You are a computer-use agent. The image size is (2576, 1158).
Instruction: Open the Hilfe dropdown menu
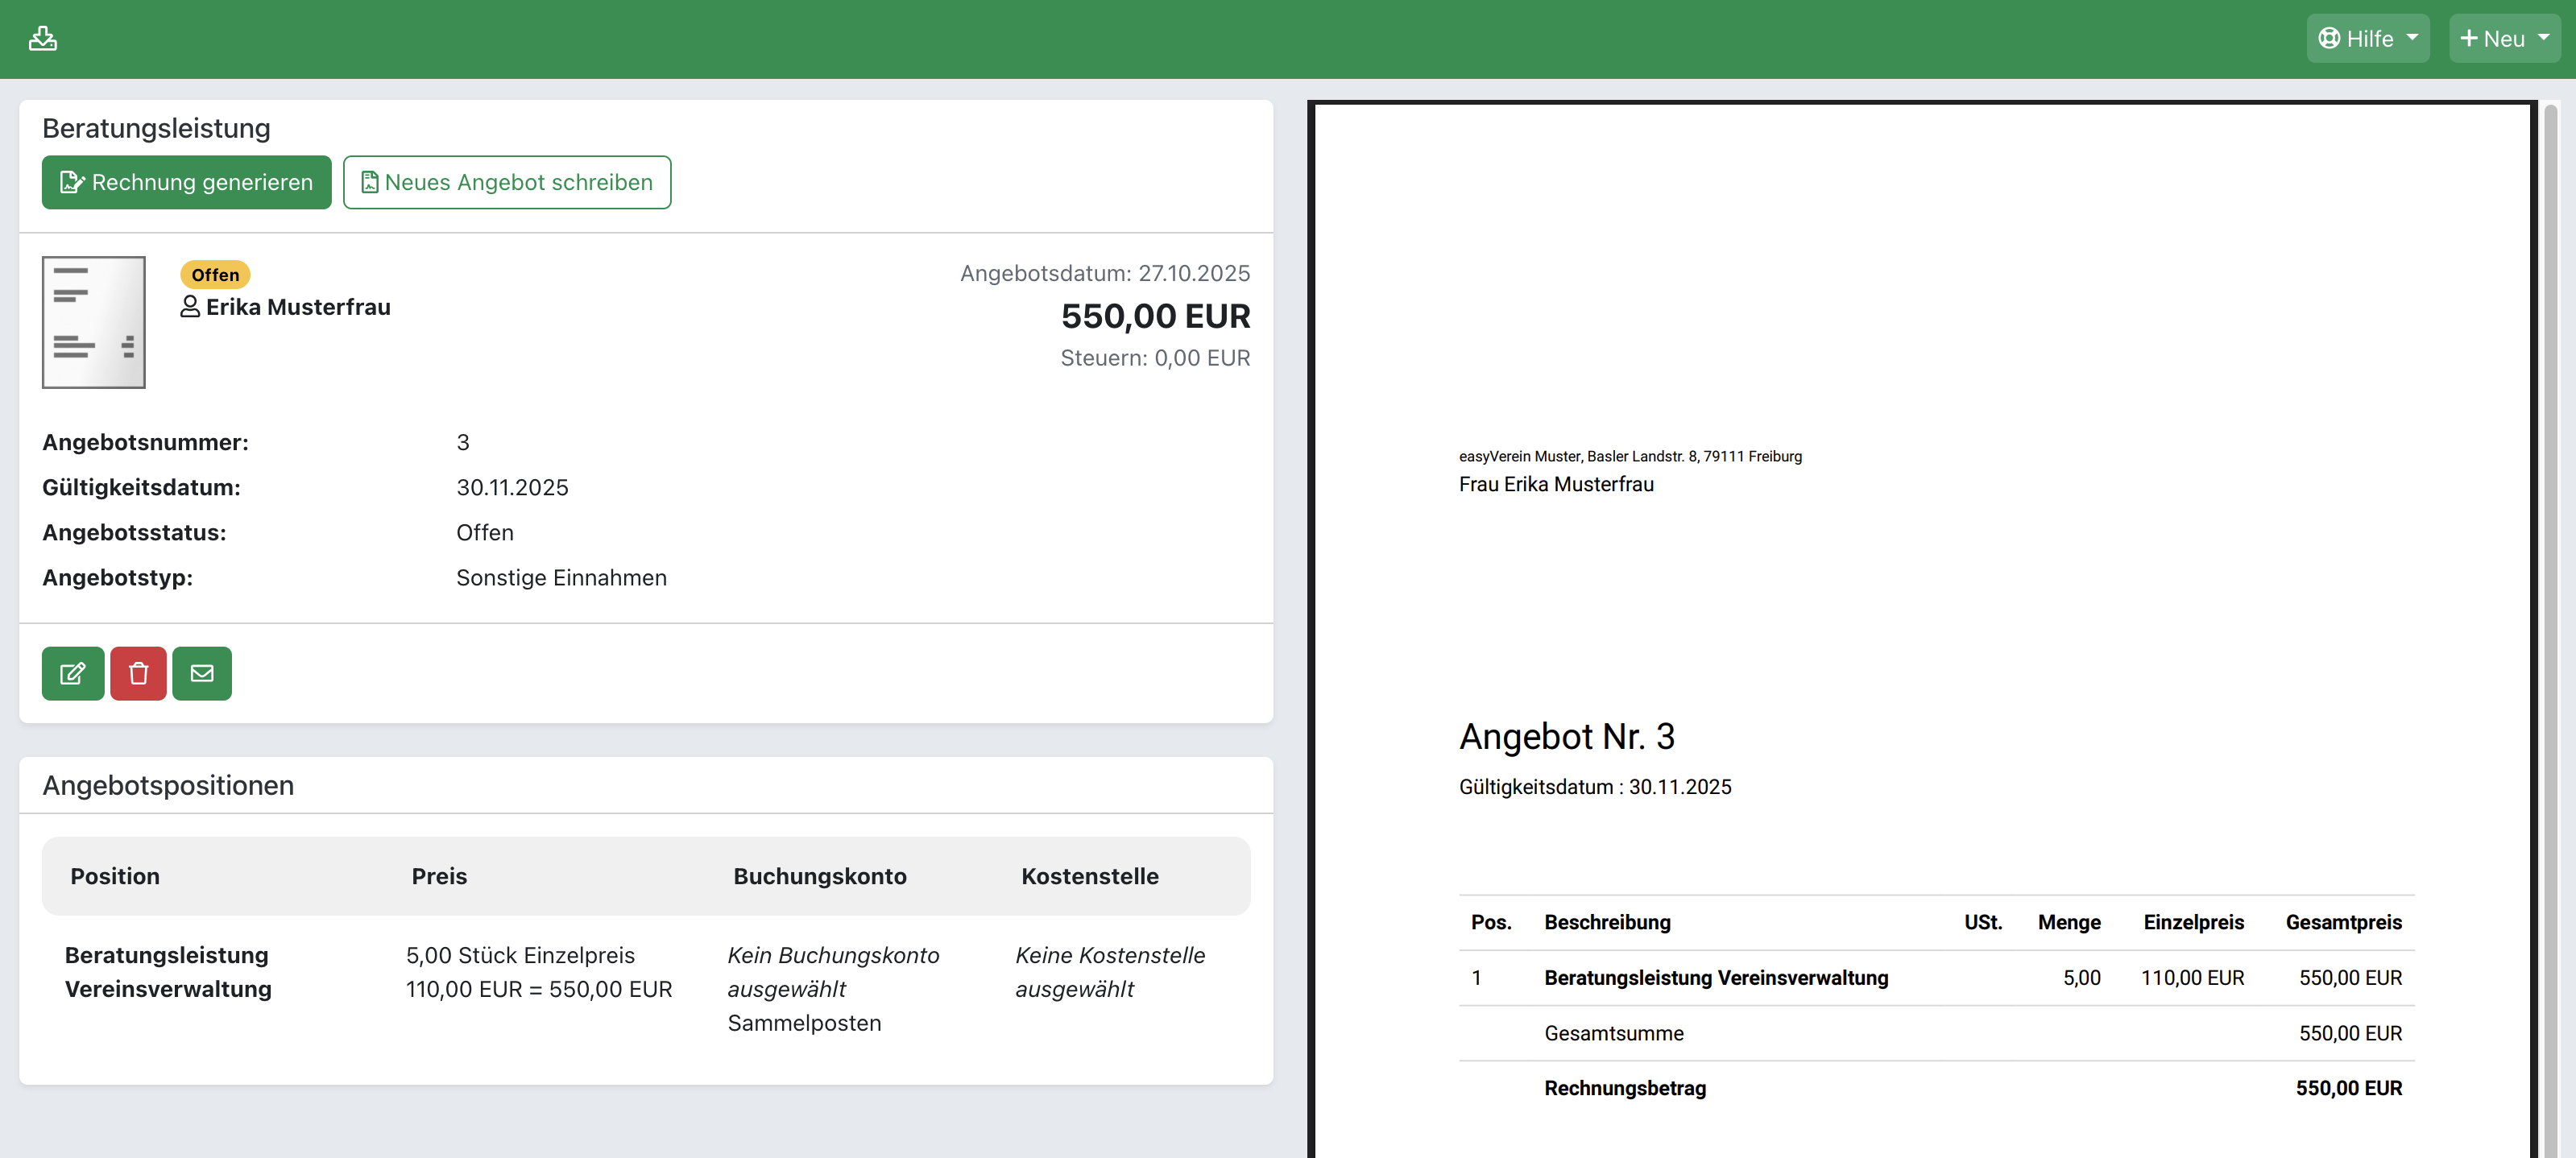pos(2367,38)
